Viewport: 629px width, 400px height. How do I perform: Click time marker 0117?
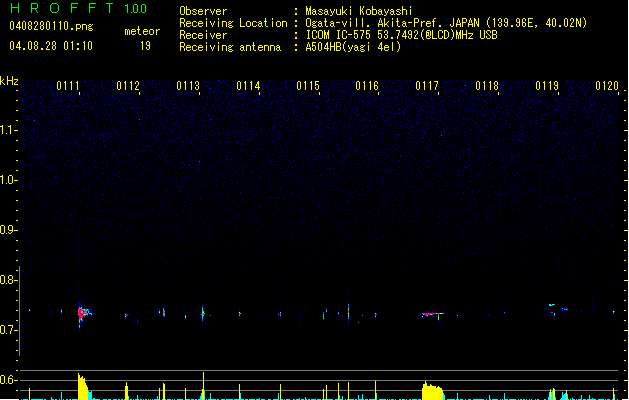(x=427, y=86)
